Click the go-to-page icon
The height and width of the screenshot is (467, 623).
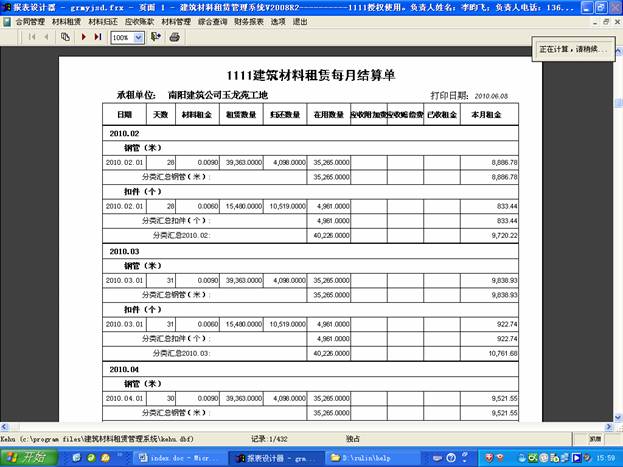[x=65, y=37]
